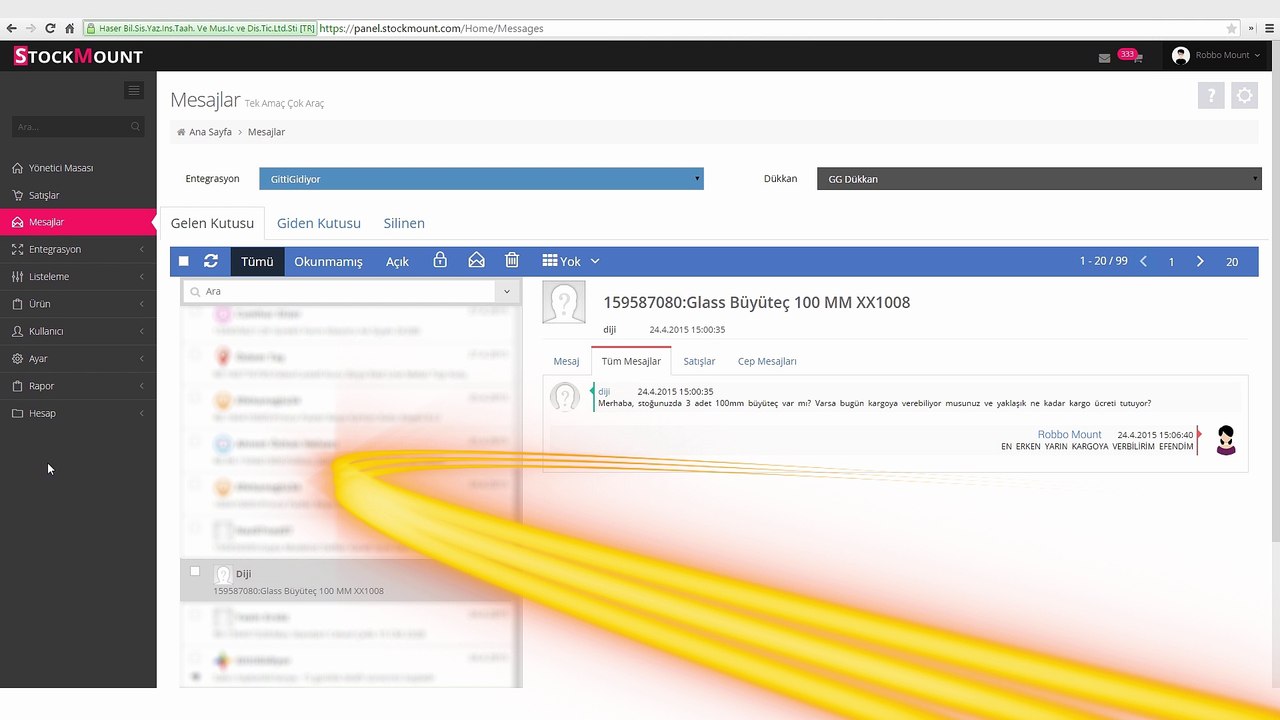
Task: Filter messages by Tümü
Action: (x=257, y=261)
